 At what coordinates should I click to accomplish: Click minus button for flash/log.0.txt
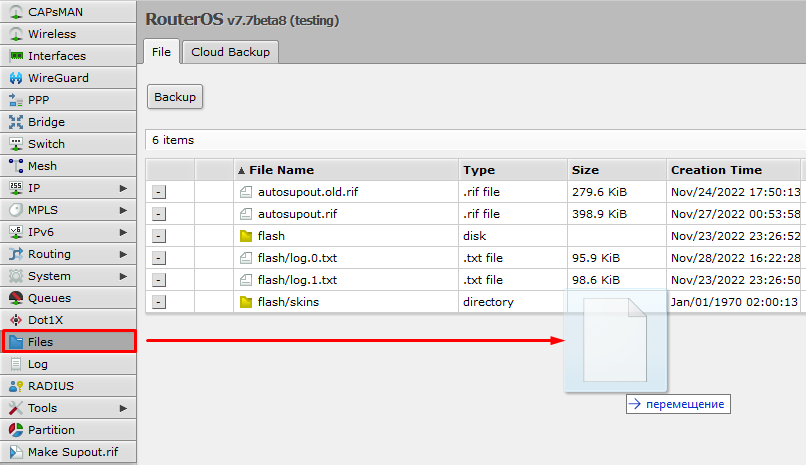coord(159,258)
